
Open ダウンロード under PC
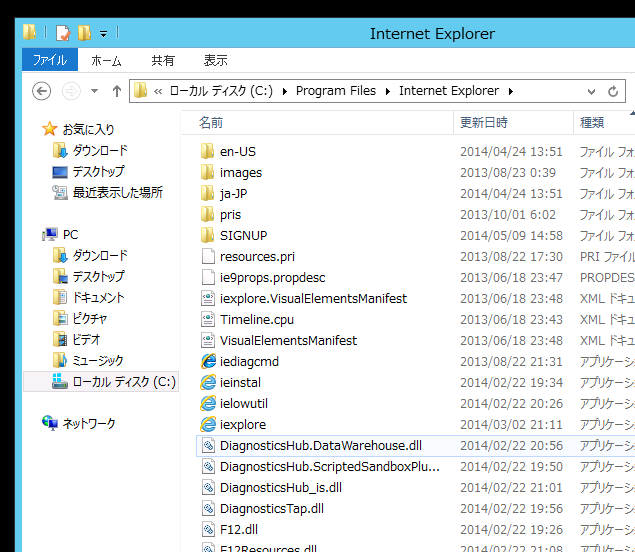tap(100, 256)
